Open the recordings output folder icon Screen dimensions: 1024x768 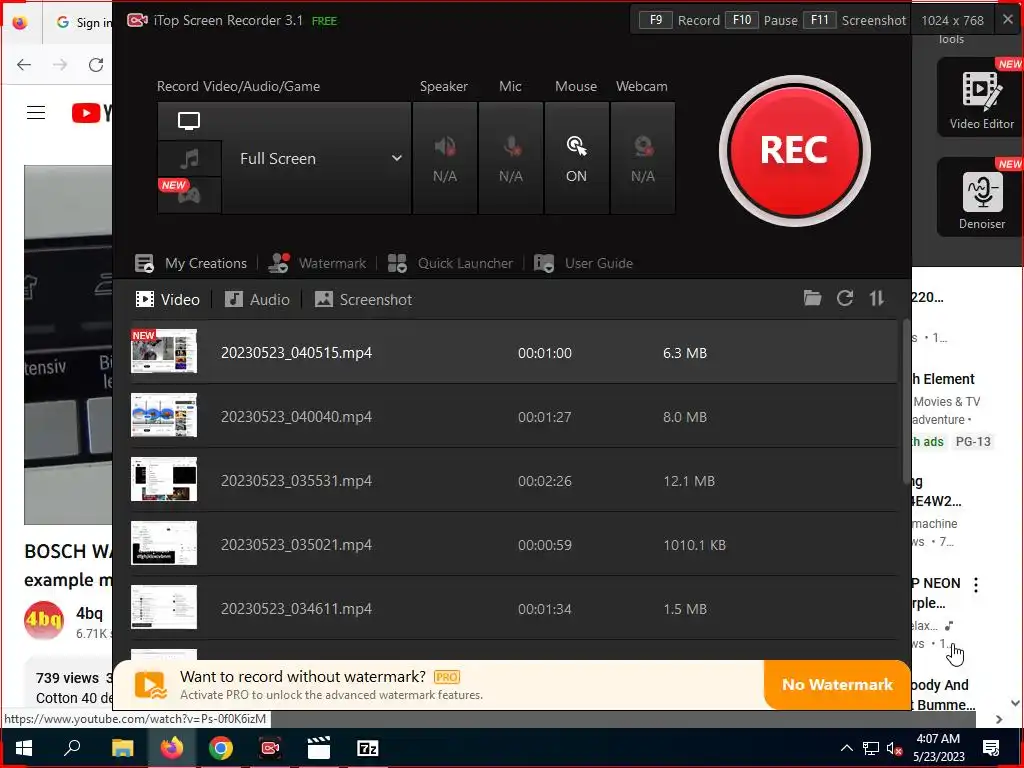click(812, 298)
